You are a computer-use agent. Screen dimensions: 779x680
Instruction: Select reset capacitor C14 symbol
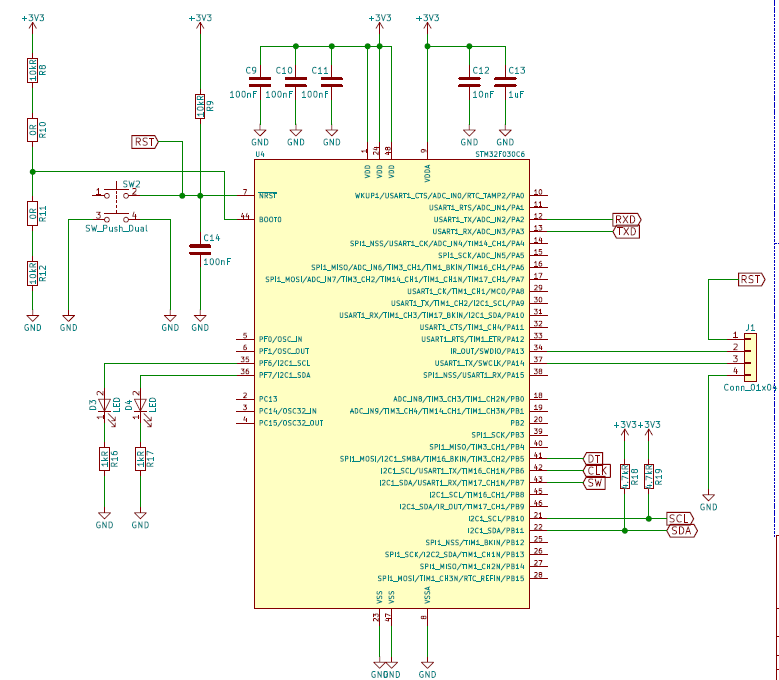[200, 249]
